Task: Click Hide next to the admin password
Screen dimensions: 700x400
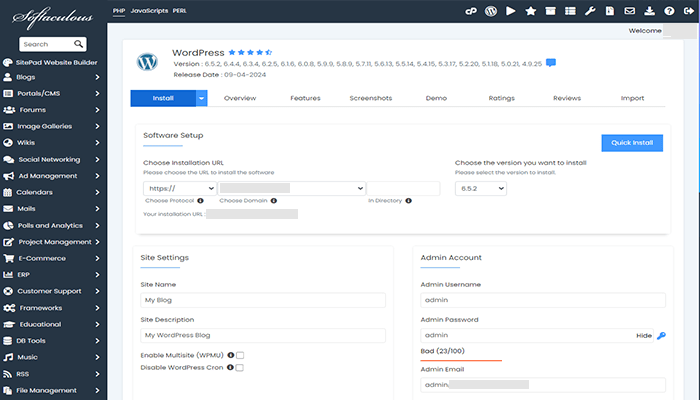Action: (x=643, y=335)
